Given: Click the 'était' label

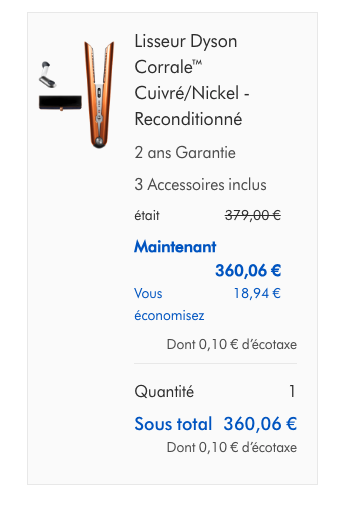Looking at the screenshot, I should (x=147, y=215).
